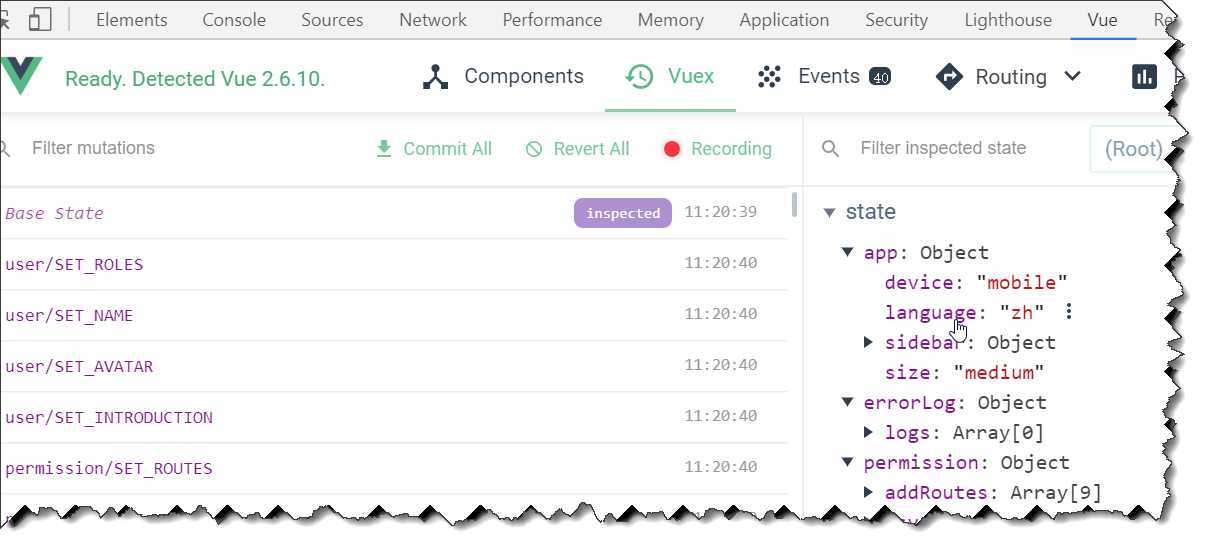This screenshot has width=1219, height=560.
Task: Expand the logs: Array[0] node
Action: point(868,433)
